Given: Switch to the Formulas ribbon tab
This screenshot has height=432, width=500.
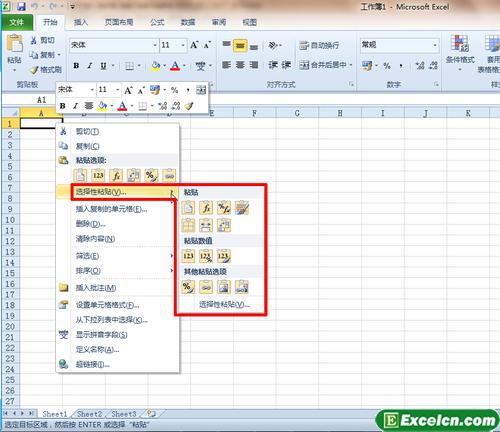Looking at the screenshot, I should 157,22.
